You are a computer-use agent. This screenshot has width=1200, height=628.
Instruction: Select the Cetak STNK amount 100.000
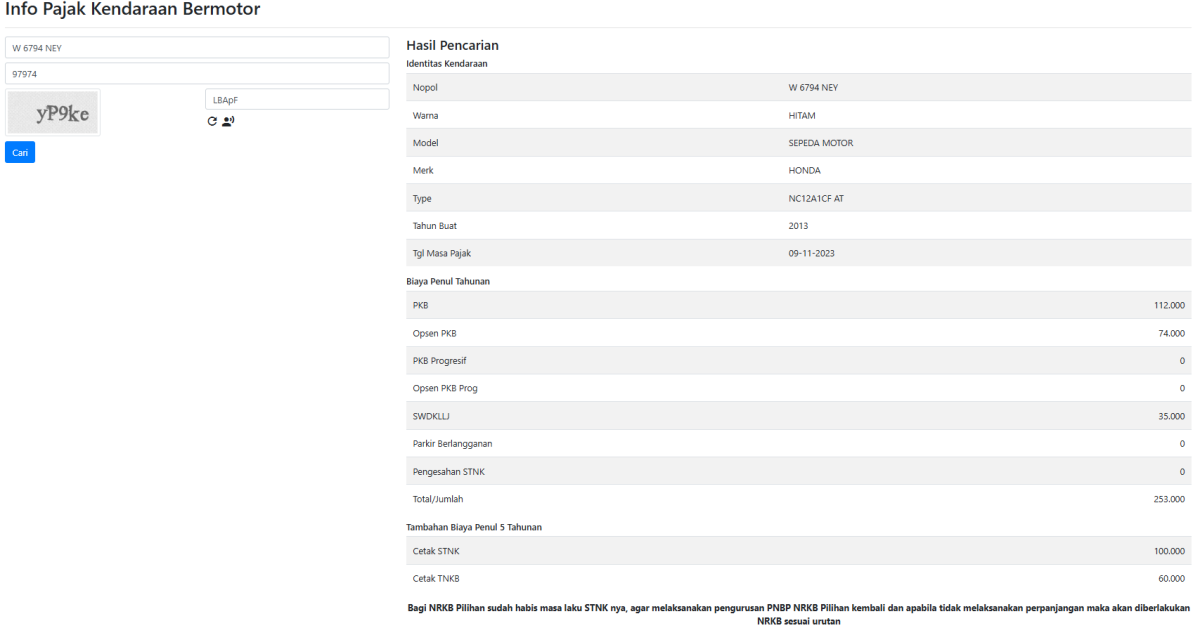click(x=1169, y=551)
